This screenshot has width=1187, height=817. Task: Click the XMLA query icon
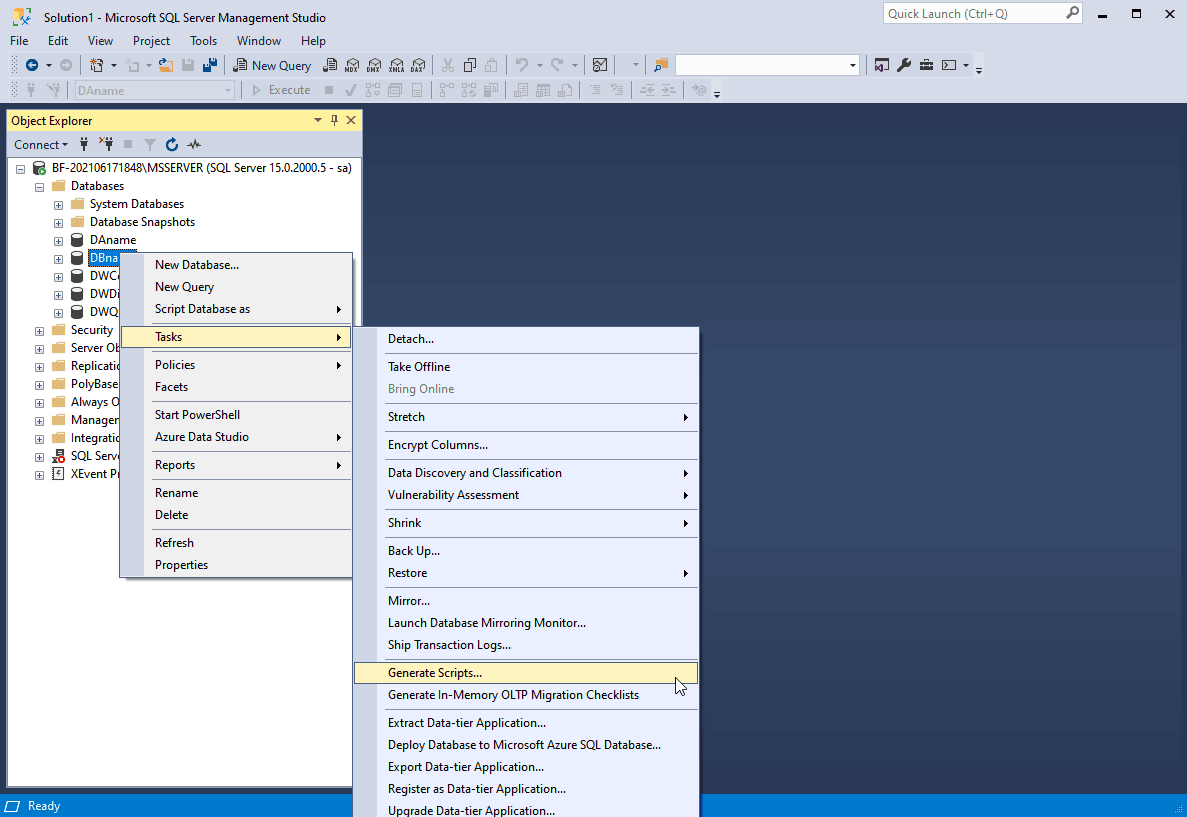(x=397, y=65)
